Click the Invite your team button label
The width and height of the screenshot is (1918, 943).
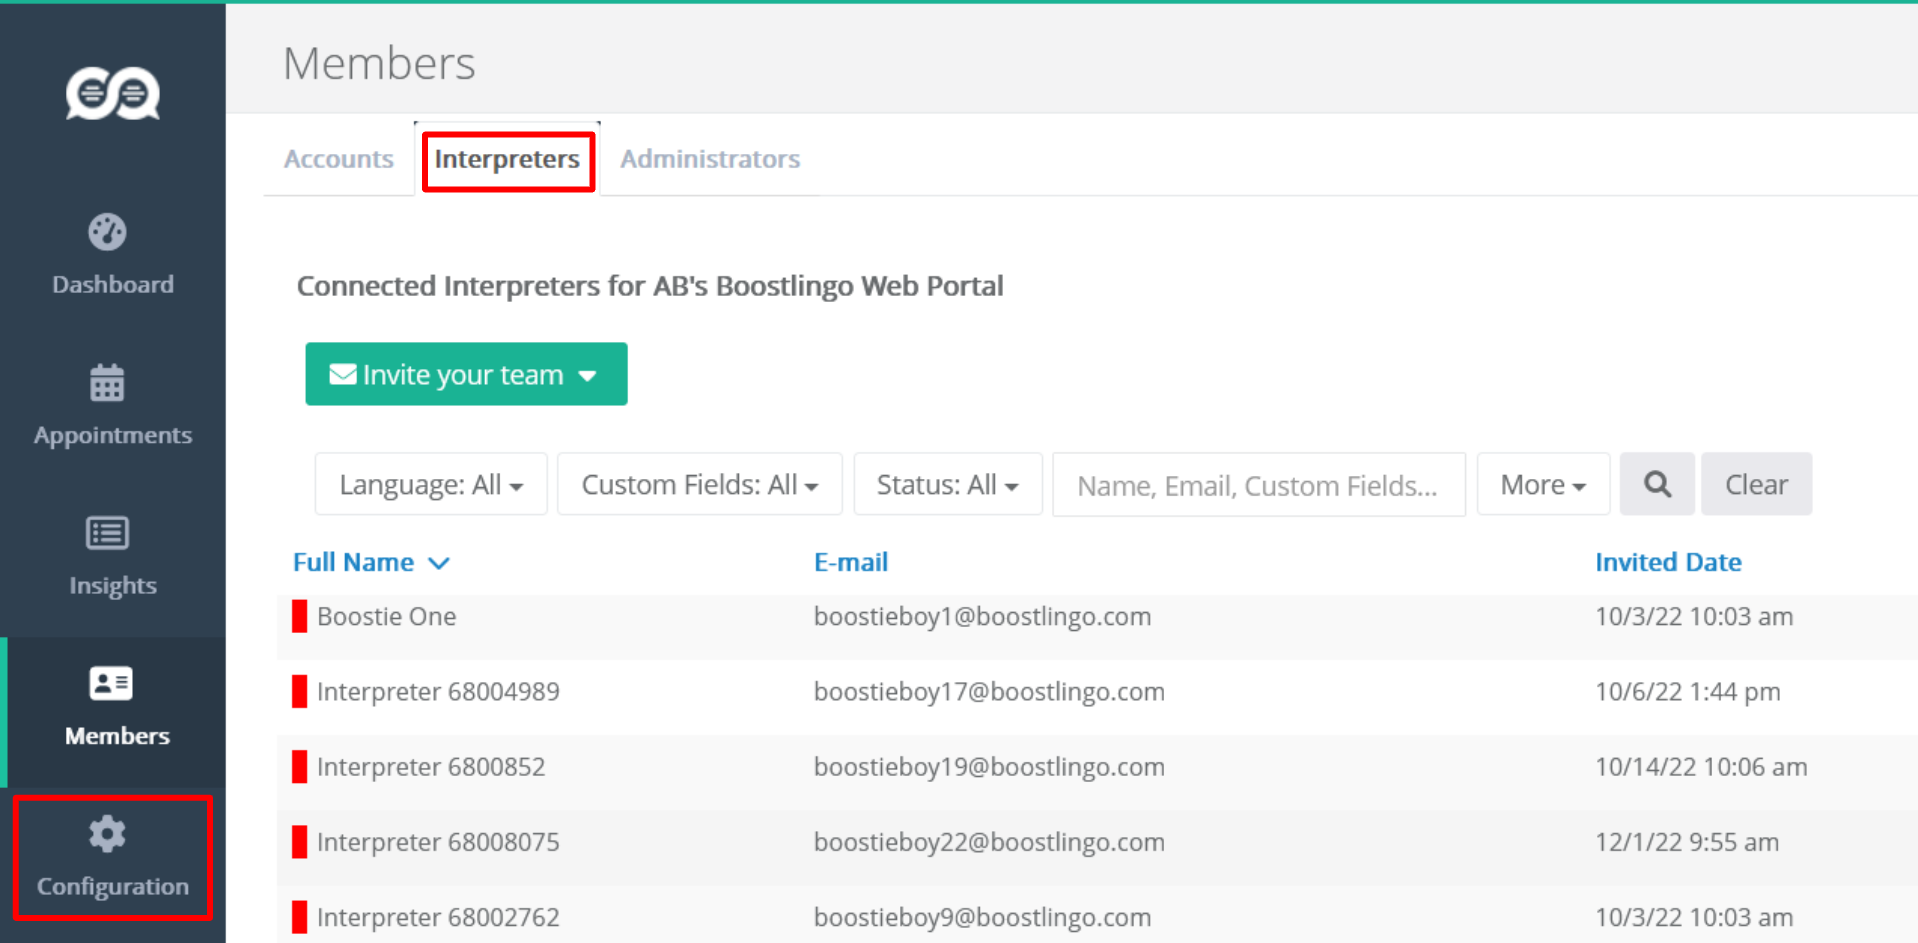coord(463,375)
